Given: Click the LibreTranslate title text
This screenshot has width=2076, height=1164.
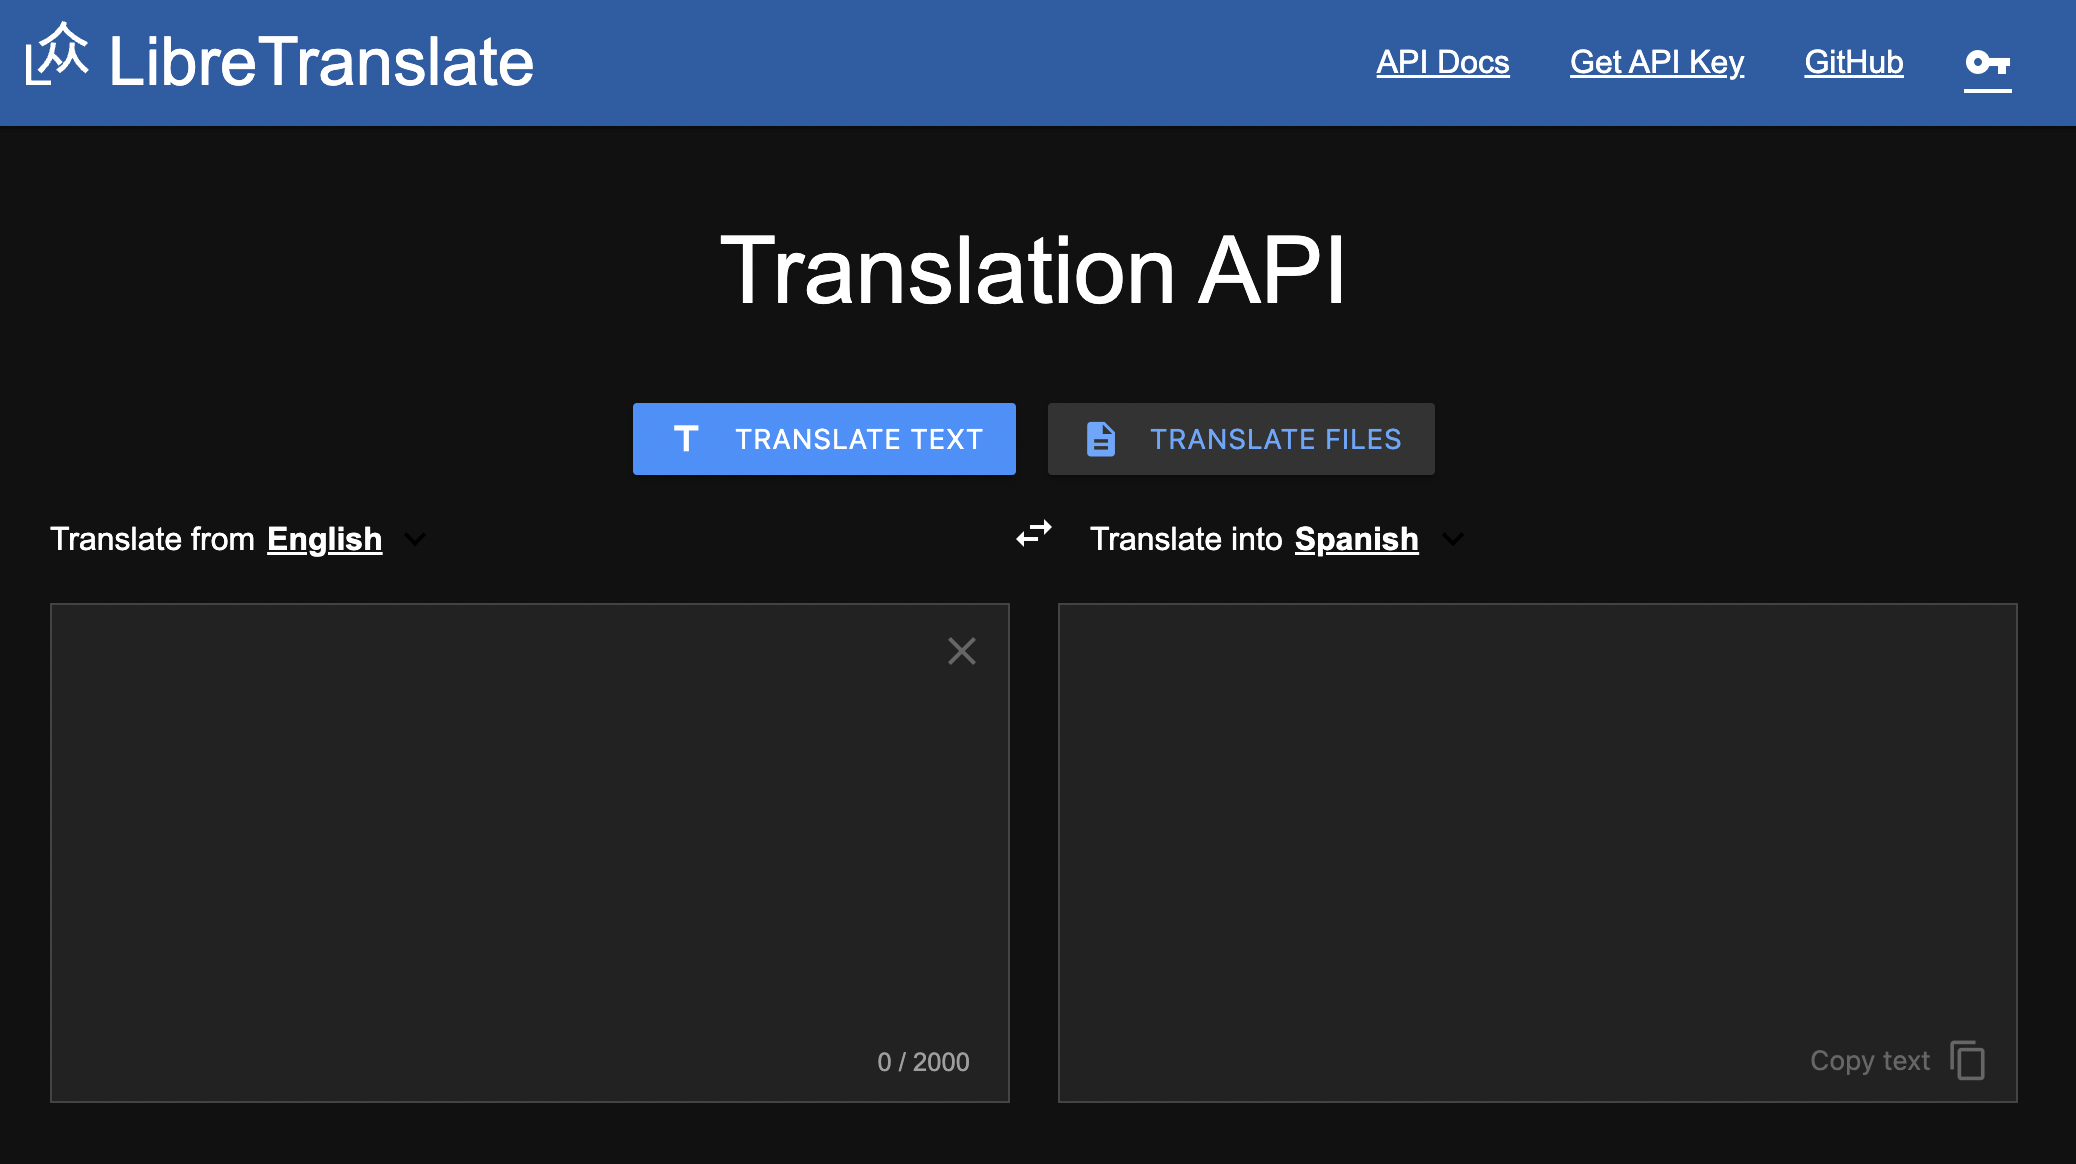Looking at the screenshot, I should (321, 62).
